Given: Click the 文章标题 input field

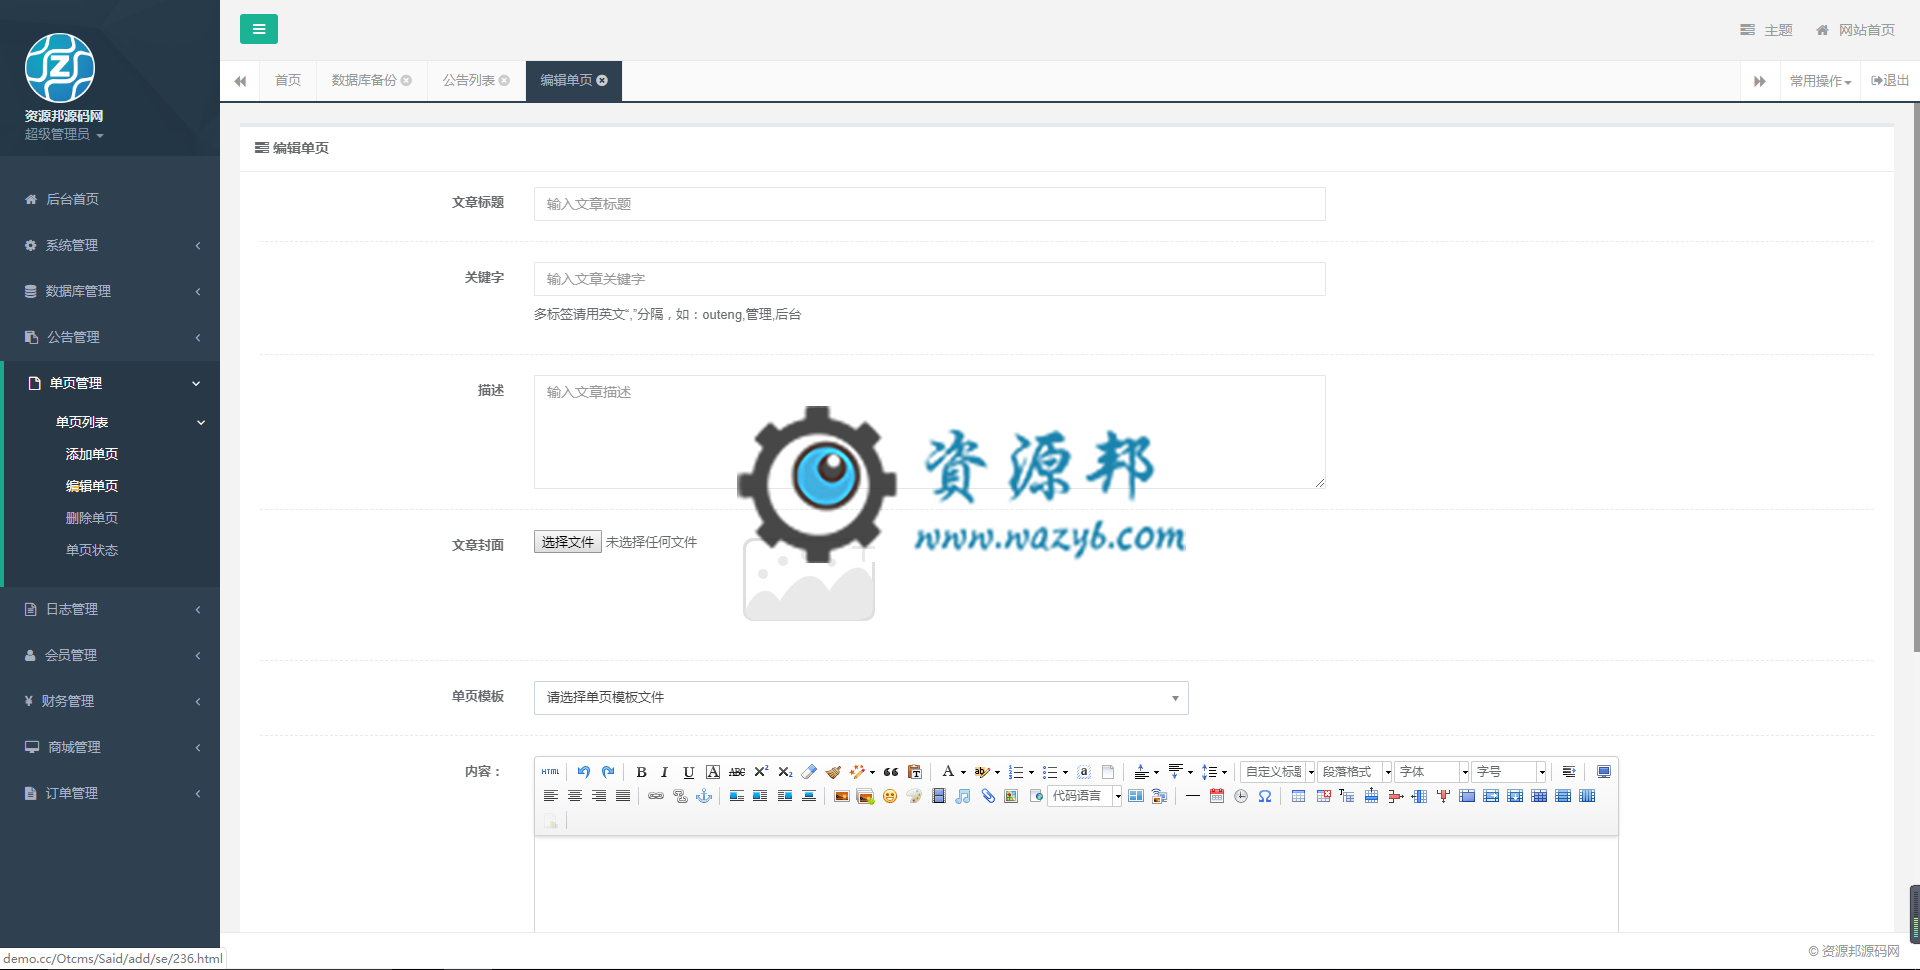Looking at the screenshot, I should (930, 204).
